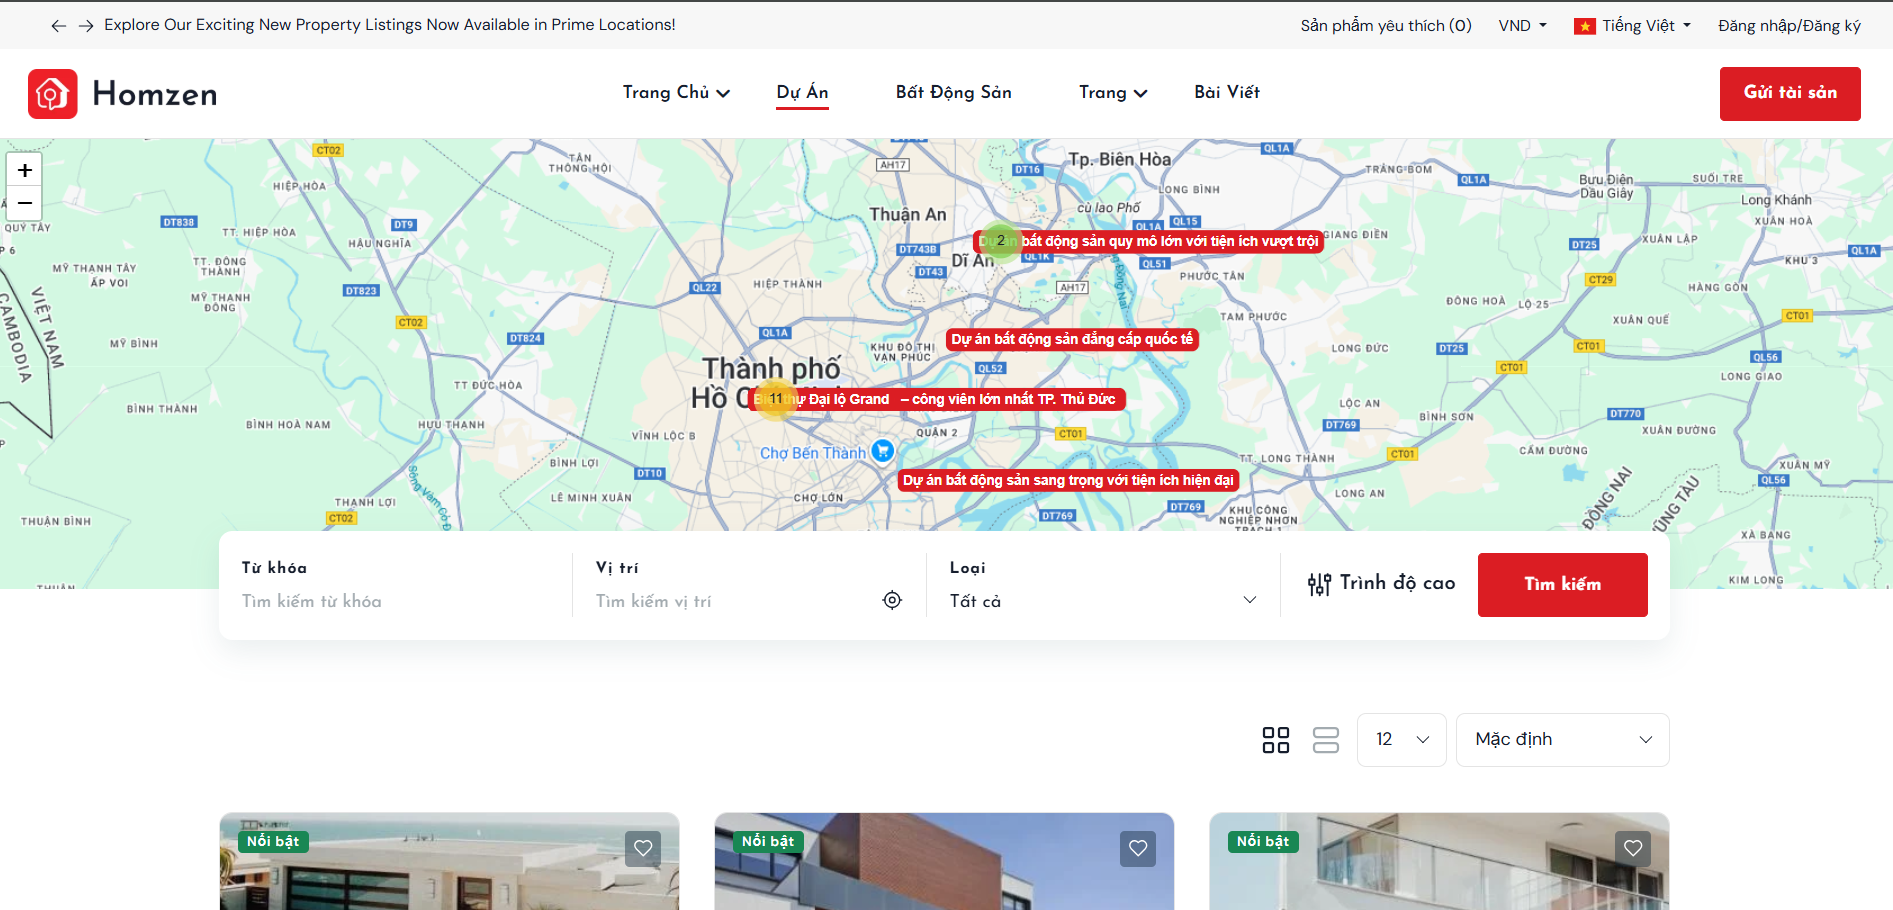Click the heart icon on second property
The height and width of the screenshot is (910, 1893).
pos(1138,848)
